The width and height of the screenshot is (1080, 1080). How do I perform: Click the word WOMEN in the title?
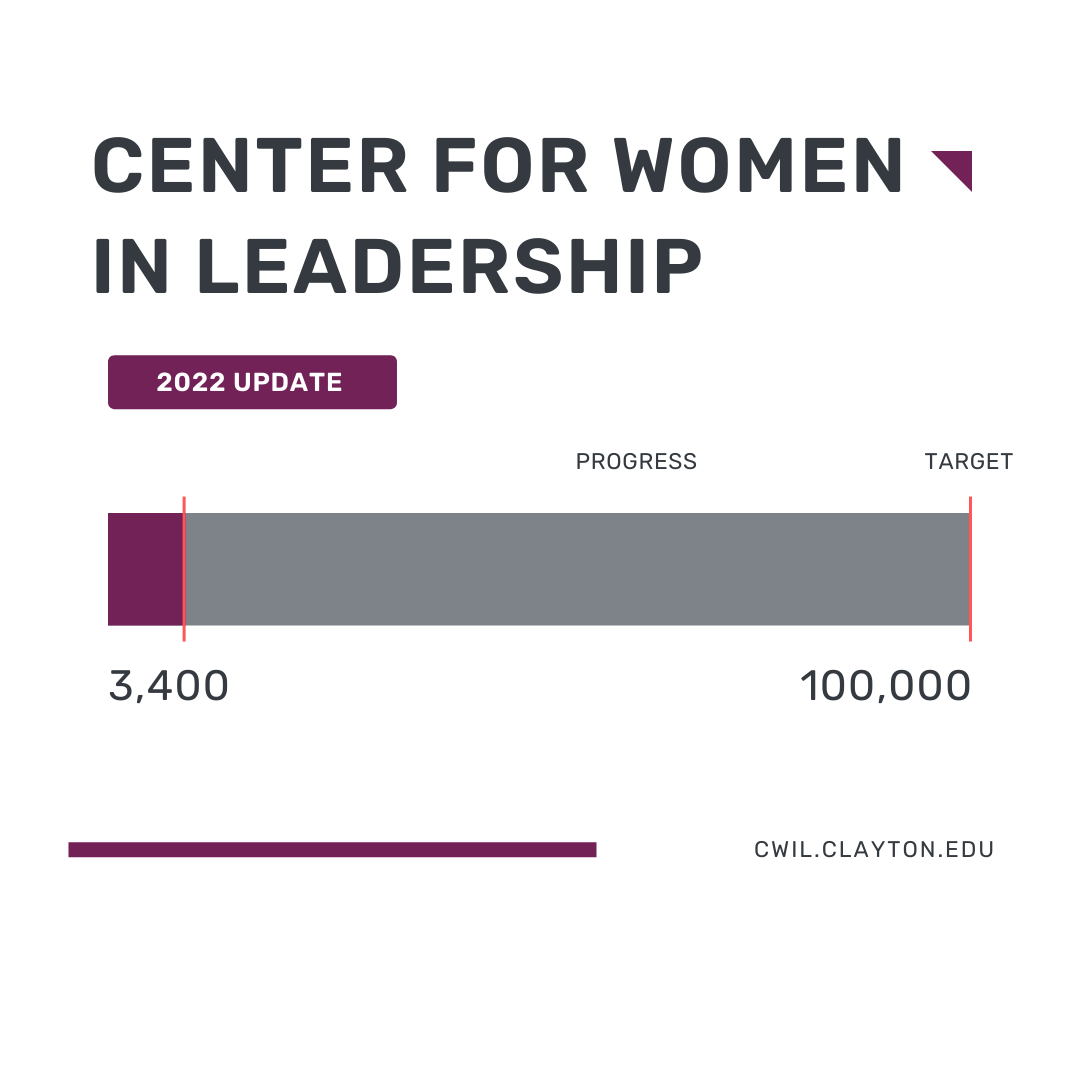pyautogui.click(x=758, y=165)
